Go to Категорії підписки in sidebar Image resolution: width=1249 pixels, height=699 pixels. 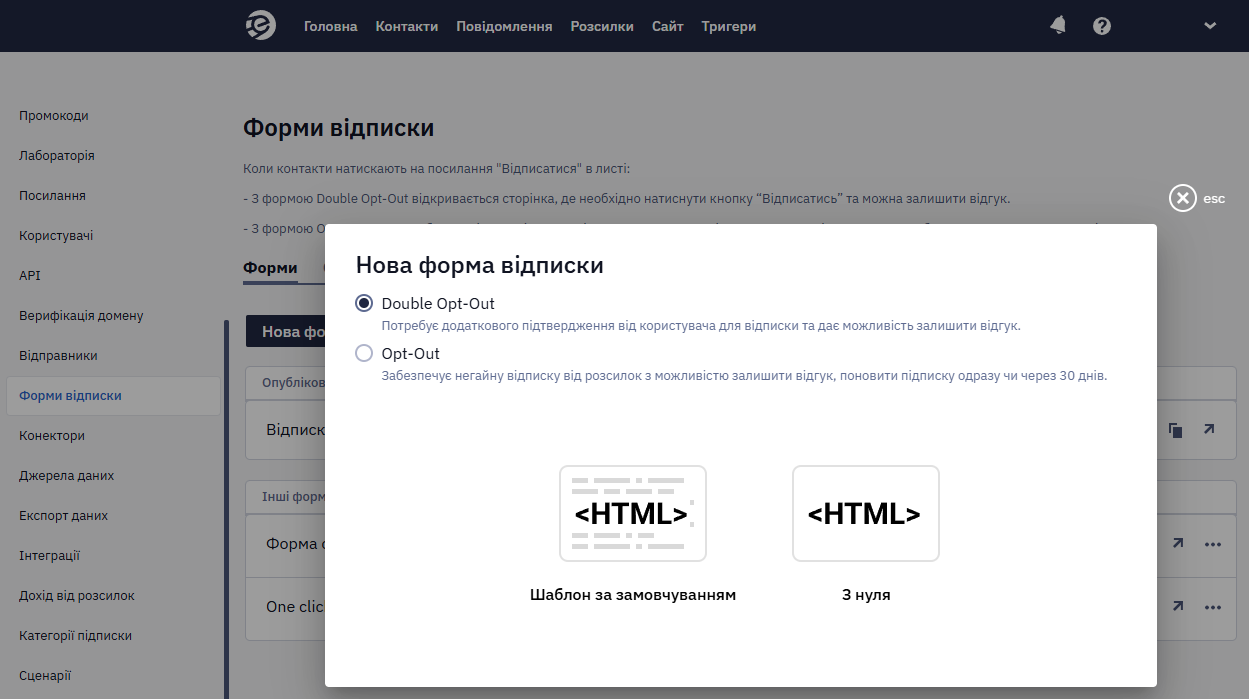tap(75, 636)
